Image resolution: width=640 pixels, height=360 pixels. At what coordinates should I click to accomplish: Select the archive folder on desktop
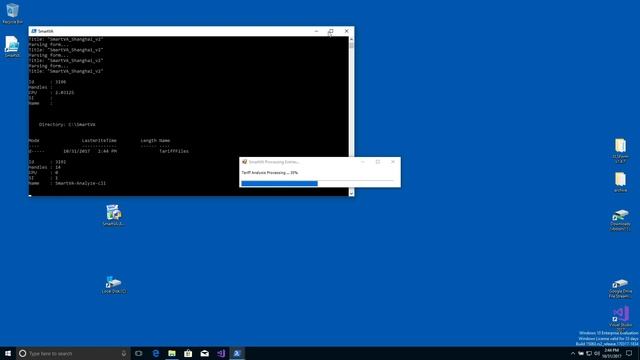coord(620,182)
